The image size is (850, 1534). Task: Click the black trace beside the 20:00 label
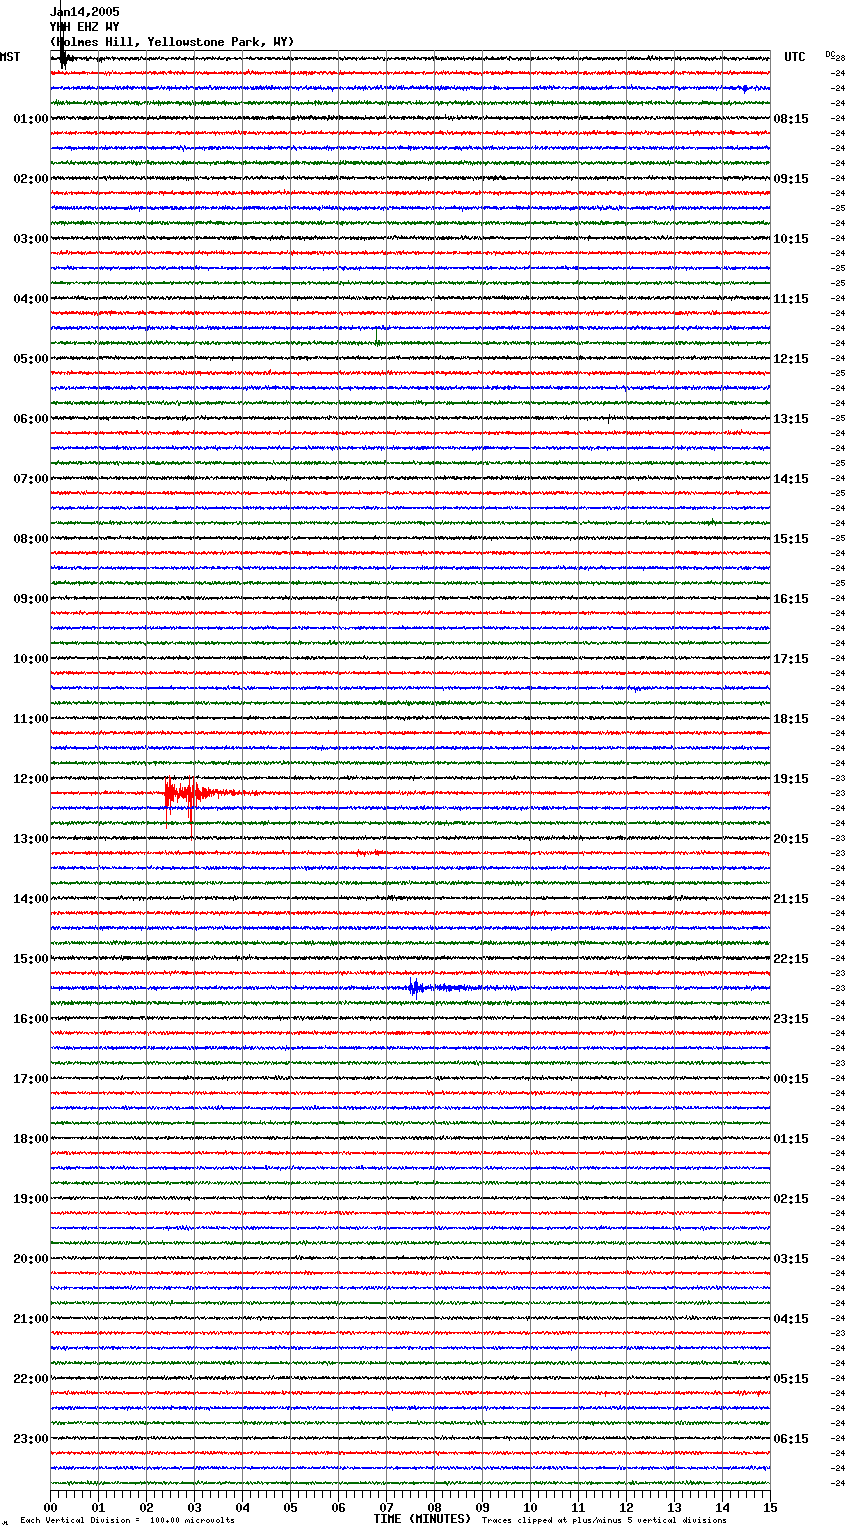coord(410,1258)
